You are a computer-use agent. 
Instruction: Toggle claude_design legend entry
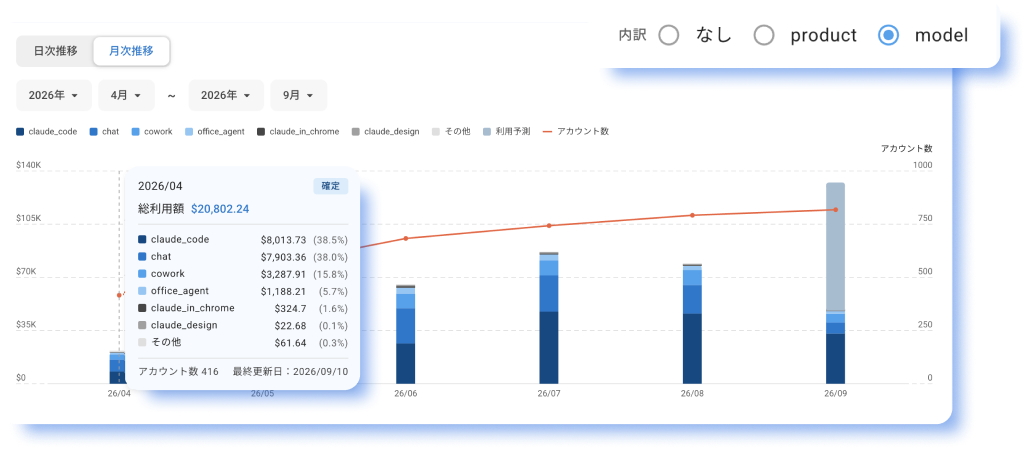[x=385, y=131]
